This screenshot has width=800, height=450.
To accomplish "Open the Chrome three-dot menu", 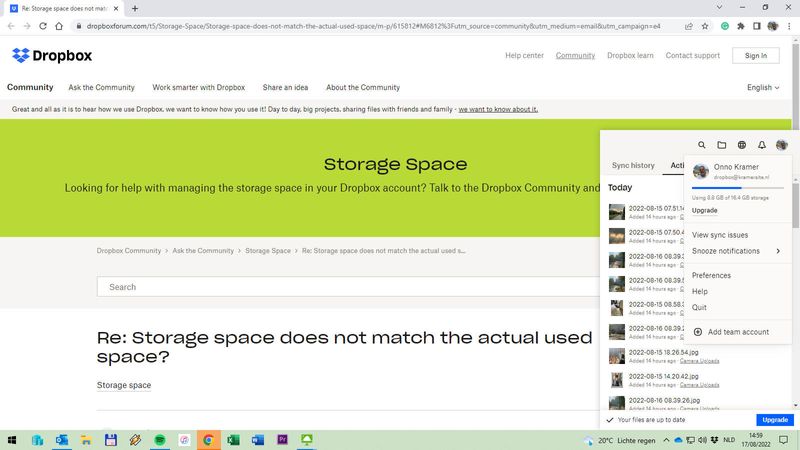I will [789, 26].
